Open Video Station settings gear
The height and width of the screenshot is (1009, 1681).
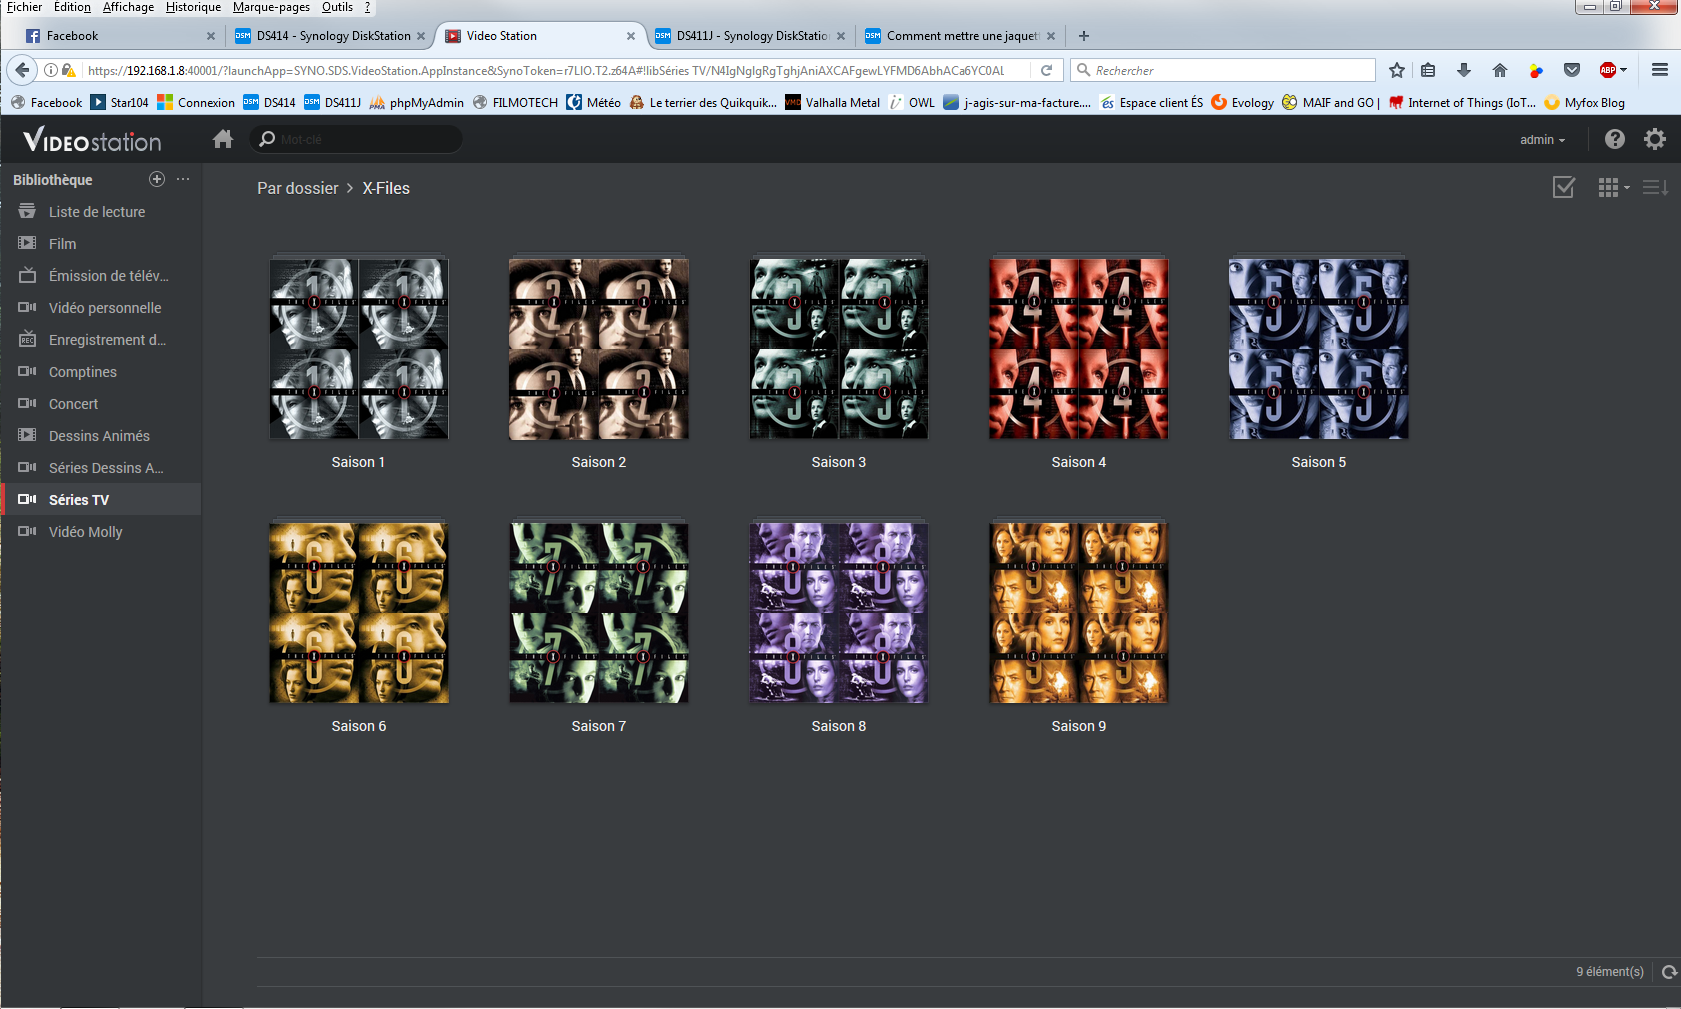point(1655,139)
